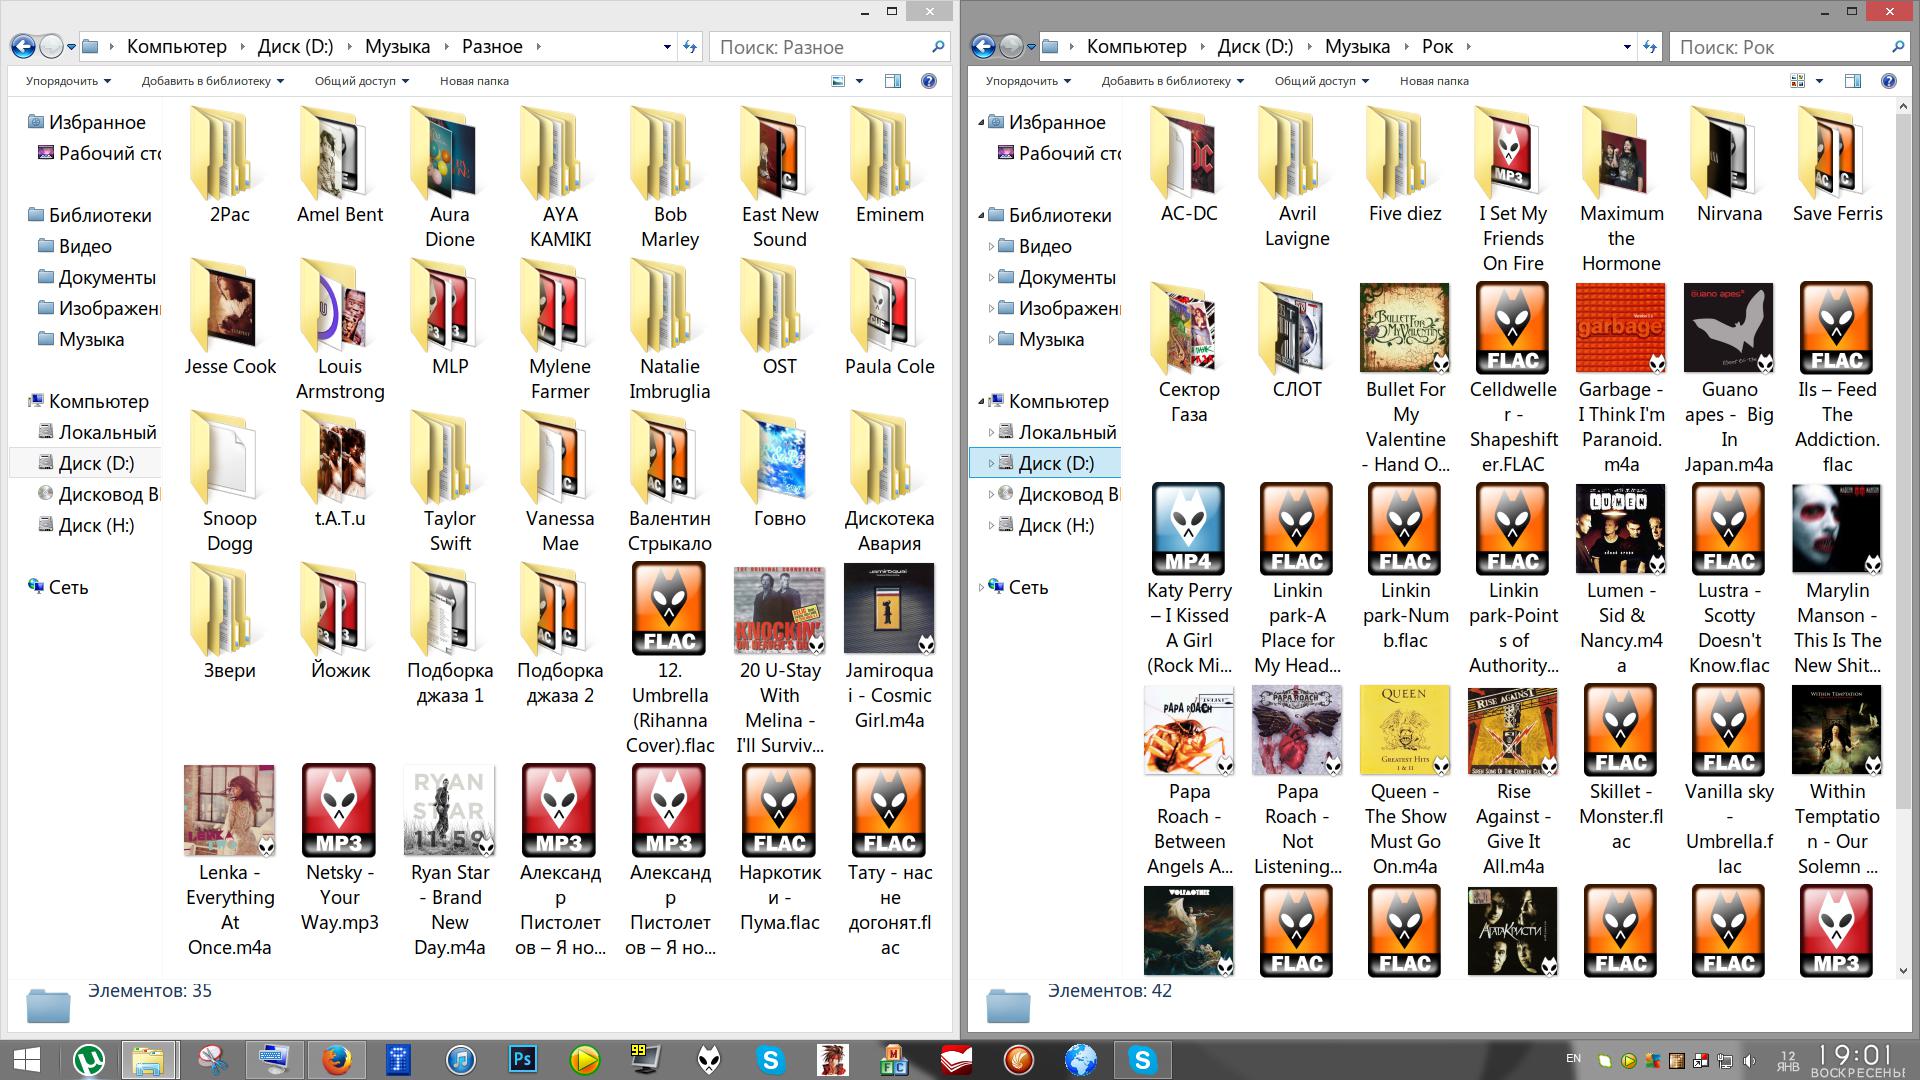Collapse Компьютер node in right navigation pane
This screenshot has height=1080, width=1920.
981,401
